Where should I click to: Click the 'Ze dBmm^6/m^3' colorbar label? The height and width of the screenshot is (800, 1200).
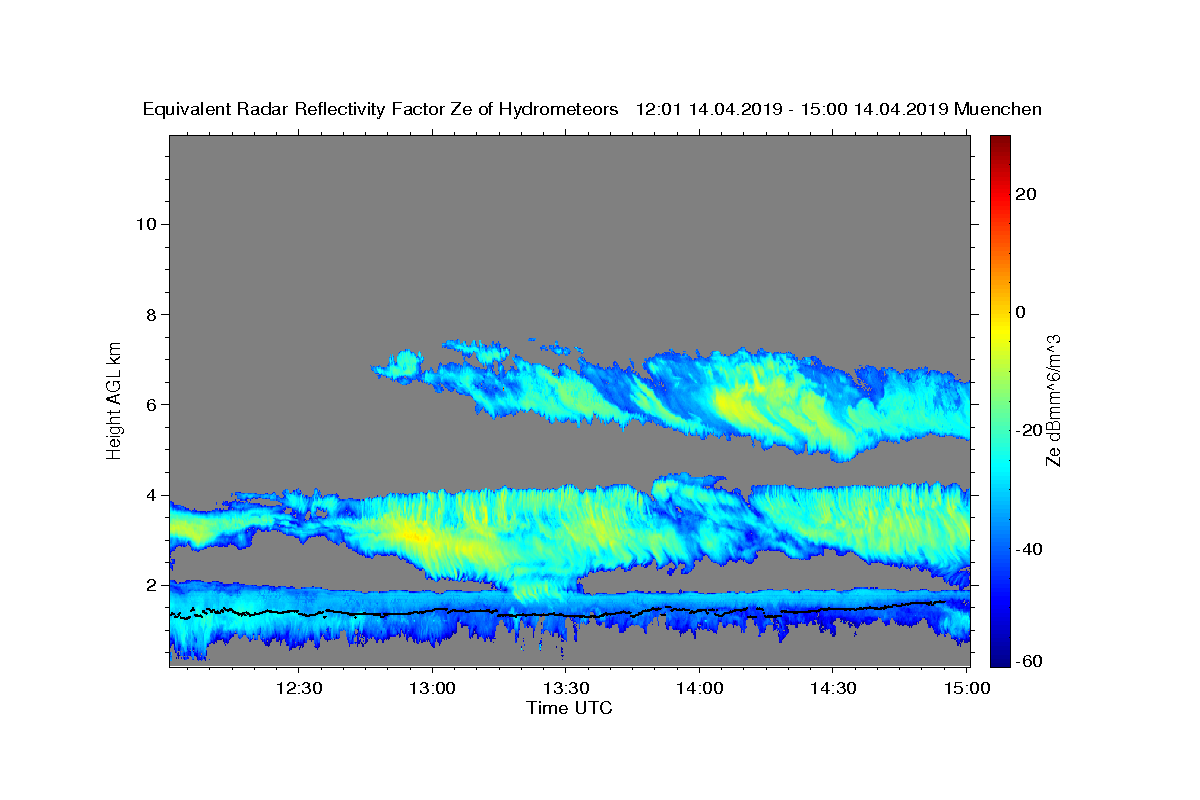coord(1053,401)
